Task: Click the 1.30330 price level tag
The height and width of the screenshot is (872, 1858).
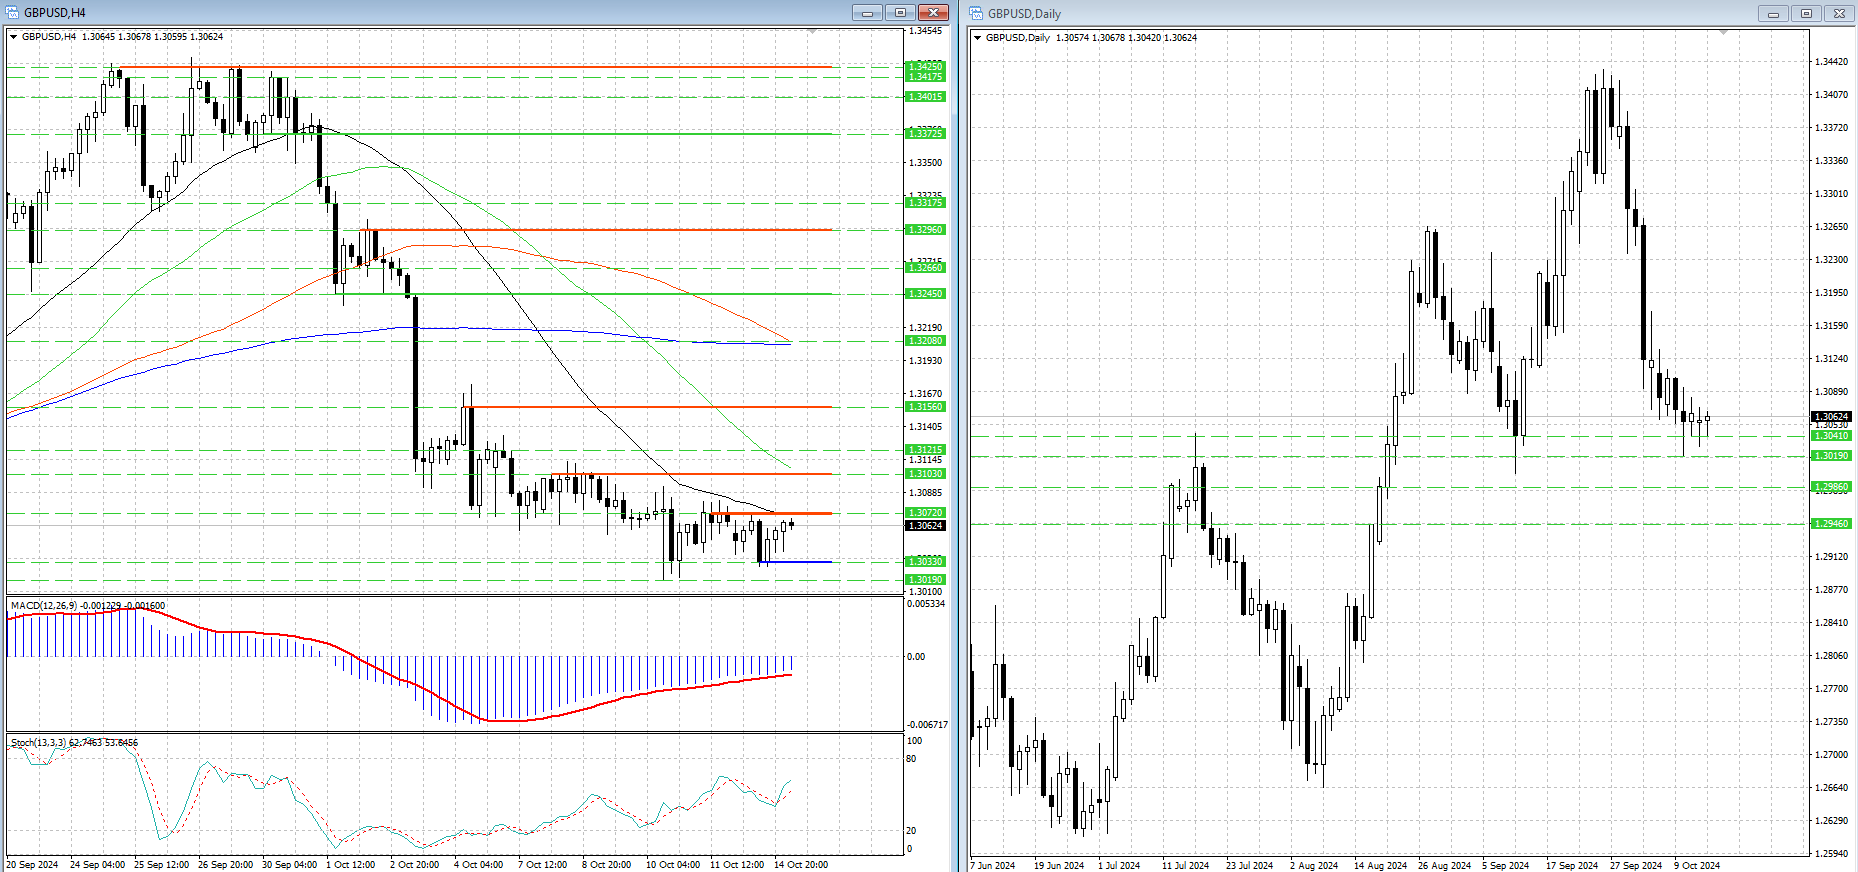Action: point(925,562)
